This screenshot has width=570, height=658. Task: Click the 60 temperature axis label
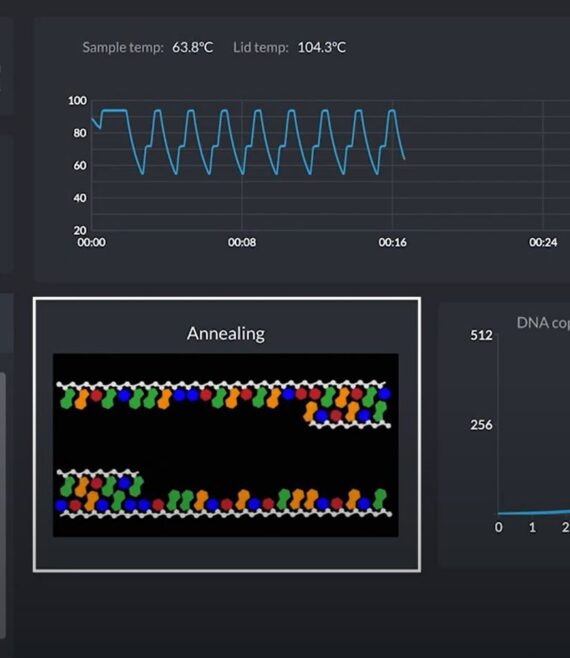(80, 165)
